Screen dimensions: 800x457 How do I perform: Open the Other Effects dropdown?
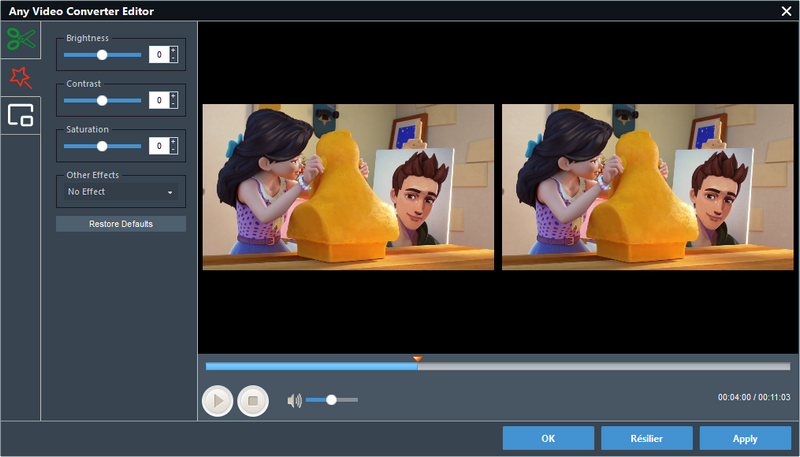pos(121,192)
